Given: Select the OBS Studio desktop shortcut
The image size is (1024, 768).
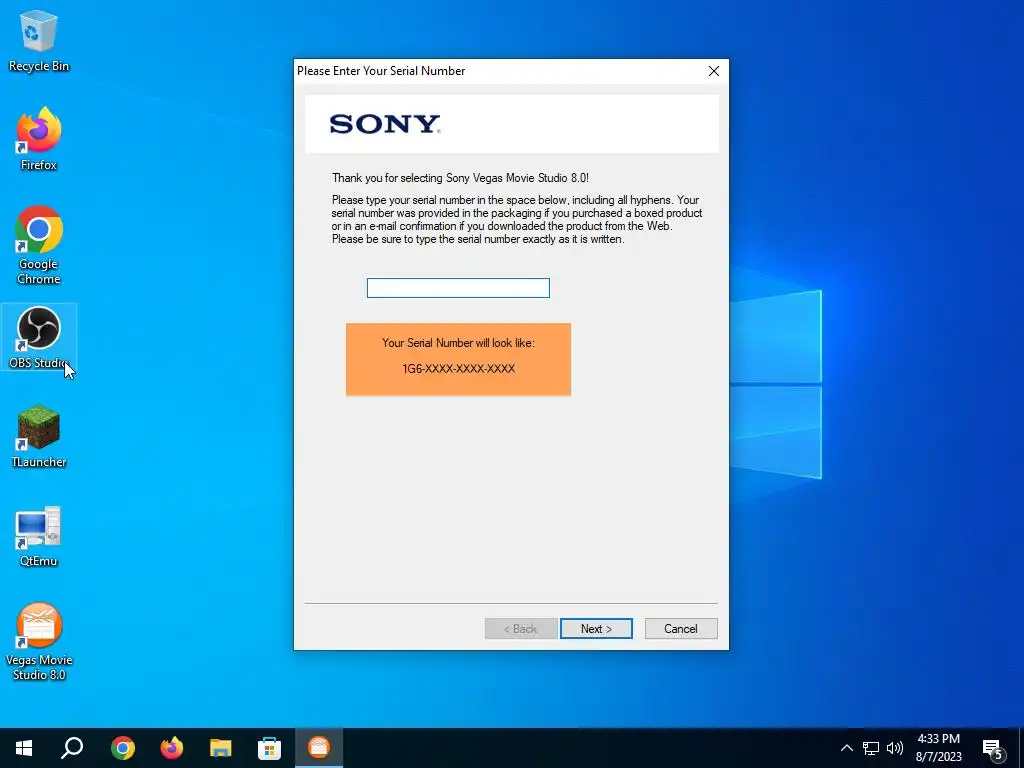Looking at the screenshot, I should (39, 338).
